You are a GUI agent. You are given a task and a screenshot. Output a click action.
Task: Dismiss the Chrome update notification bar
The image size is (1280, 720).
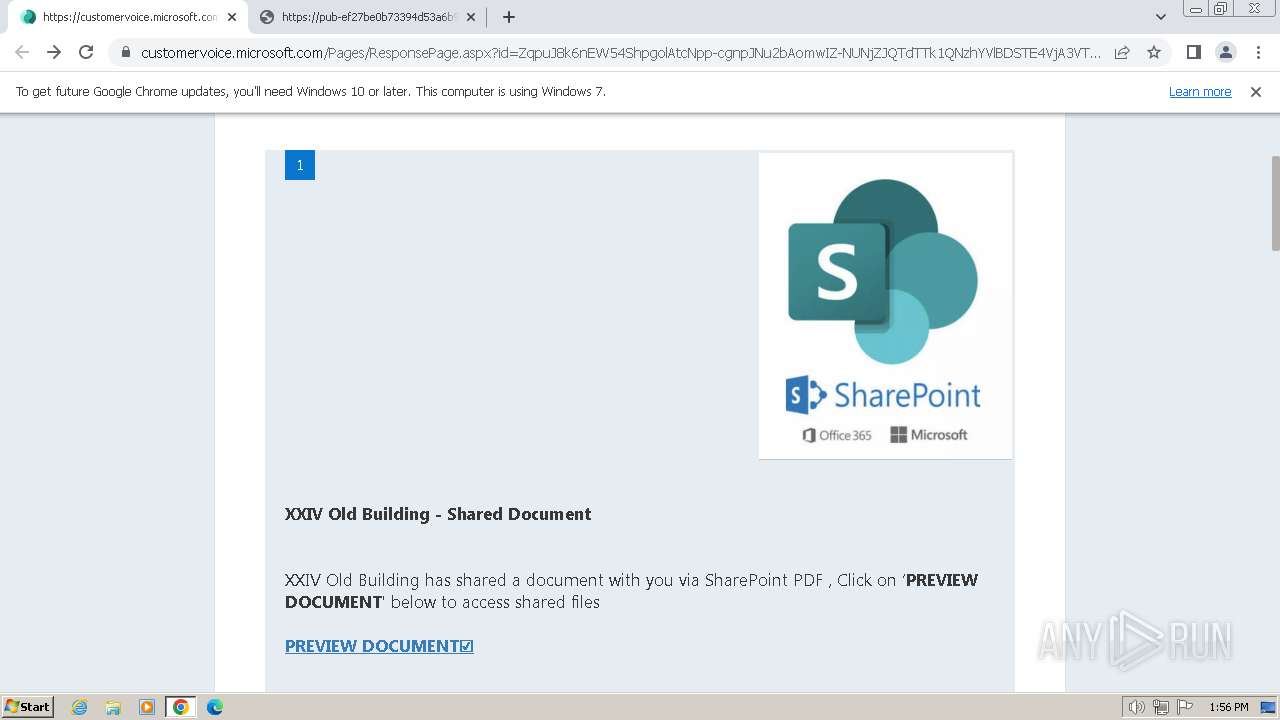(1256, 91)
